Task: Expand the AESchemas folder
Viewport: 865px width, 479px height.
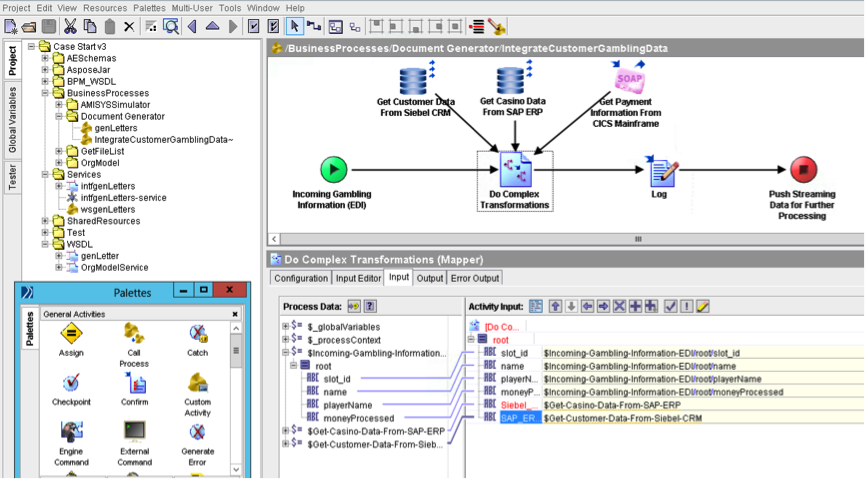Action: coord(45,58)
